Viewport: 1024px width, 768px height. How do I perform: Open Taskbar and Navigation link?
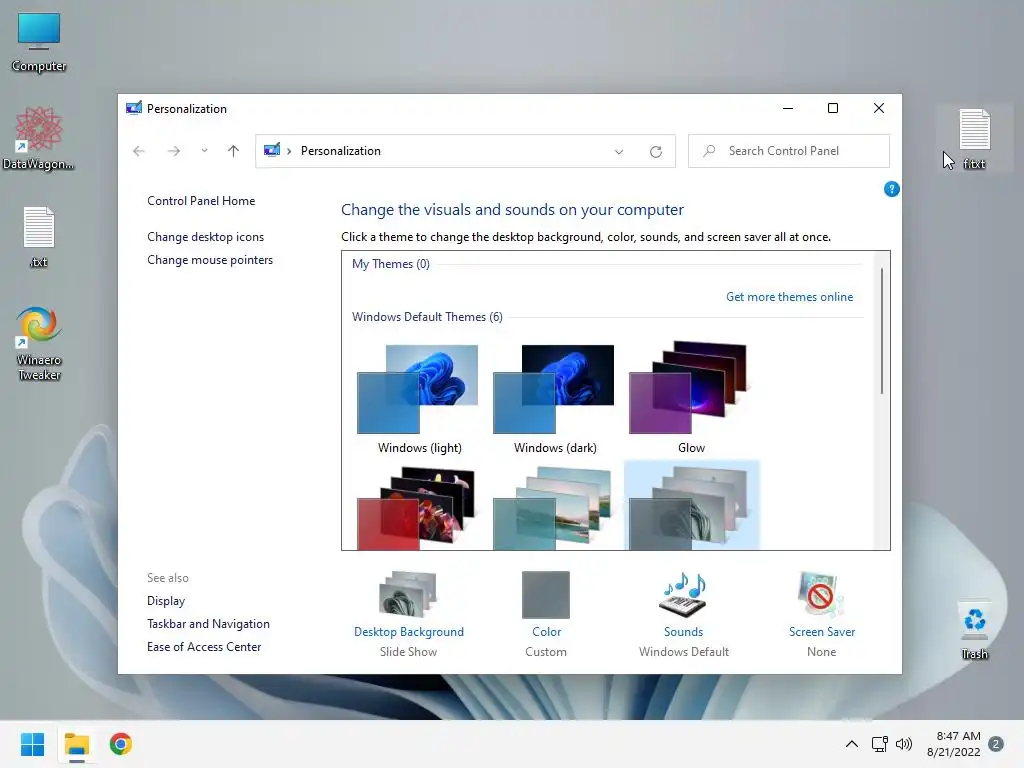(x=208, y=624)
